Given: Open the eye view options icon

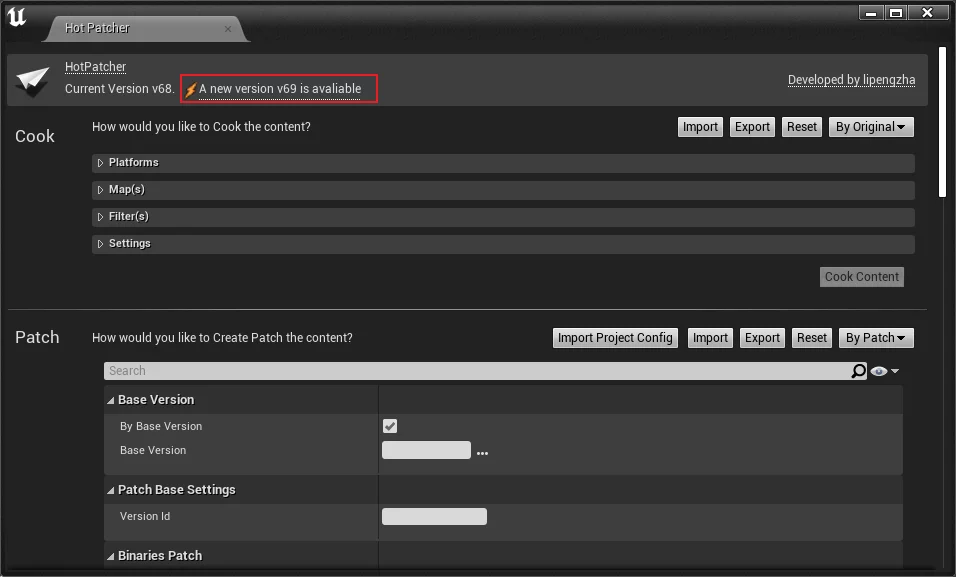Looking at the screenshot, I should point(884,371).
